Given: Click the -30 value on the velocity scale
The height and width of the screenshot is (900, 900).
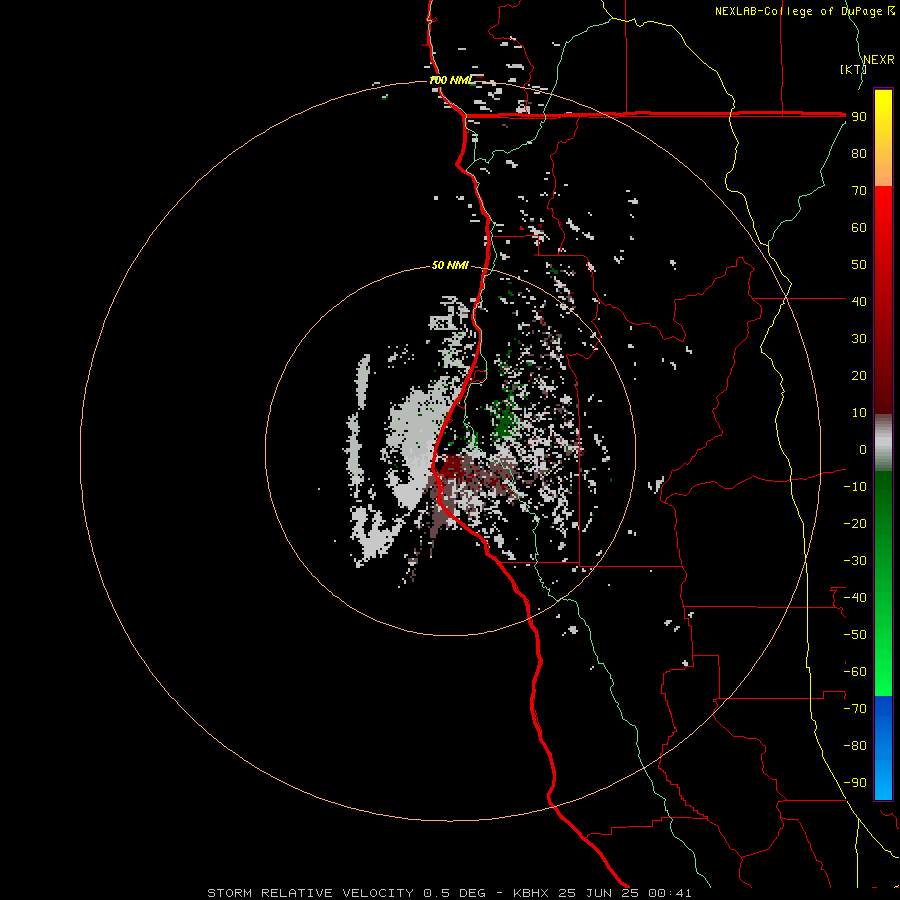Looking at the screenshot, I should [855, 561].
